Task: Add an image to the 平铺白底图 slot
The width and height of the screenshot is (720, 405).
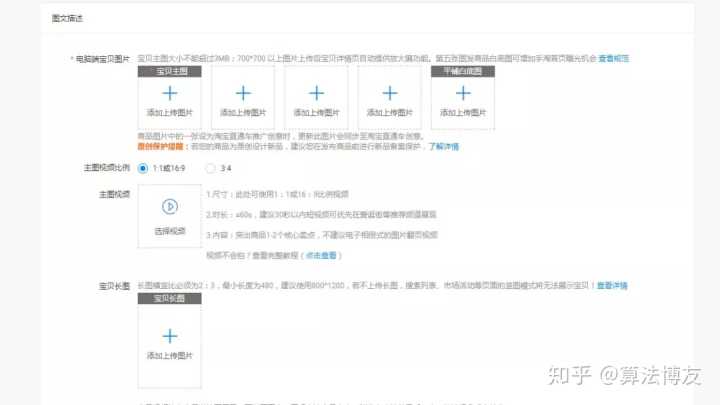Action: point(463,97)
